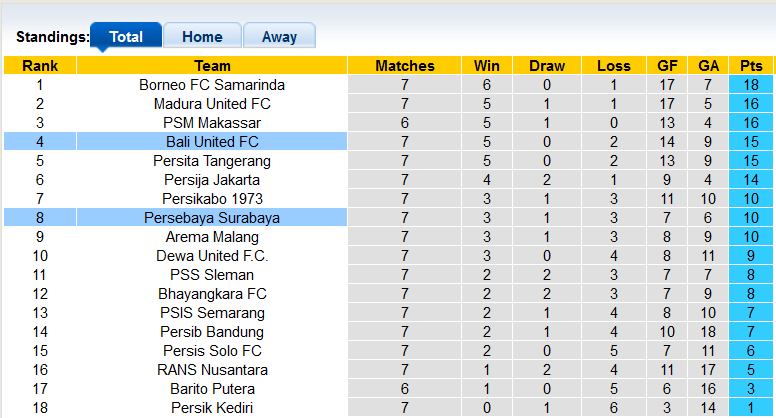
Task: Select the Away standings tab
Action: click(x=279, y=37)
